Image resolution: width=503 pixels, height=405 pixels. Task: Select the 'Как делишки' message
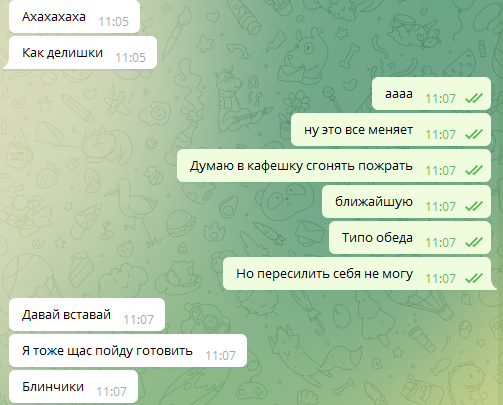point(80,53)
